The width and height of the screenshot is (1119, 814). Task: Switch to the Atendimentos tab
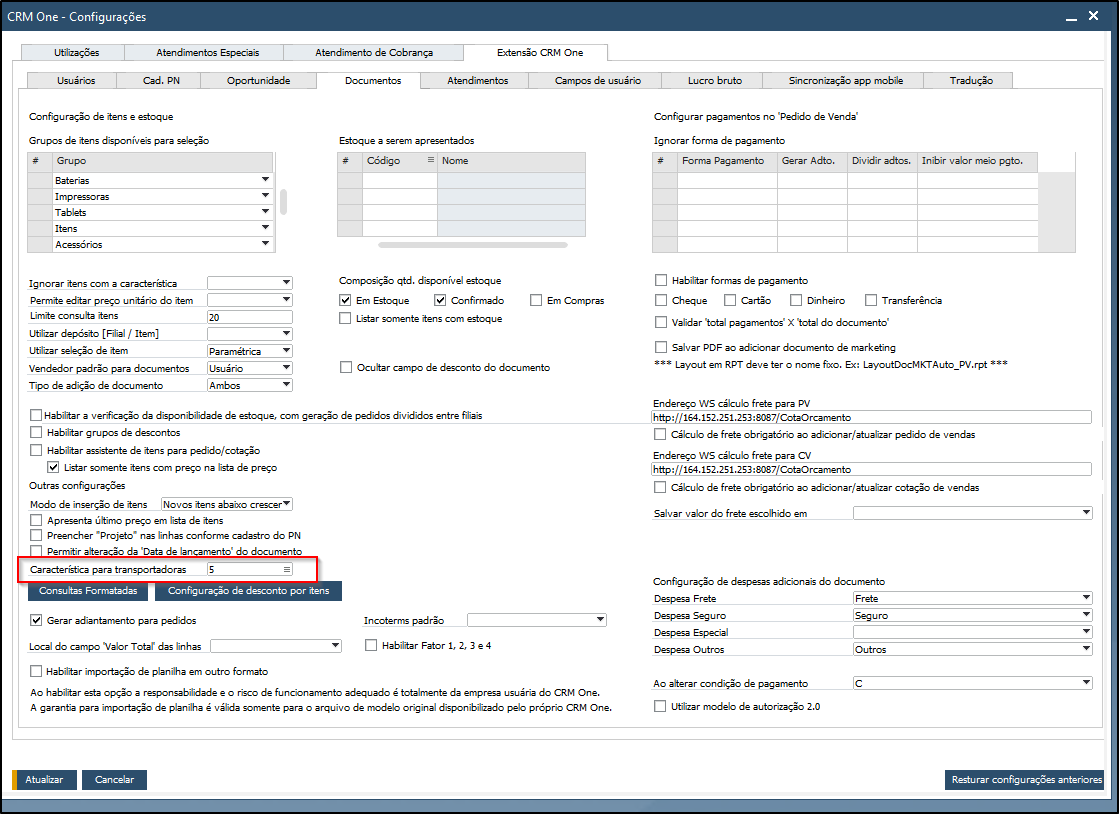point(477,81)
